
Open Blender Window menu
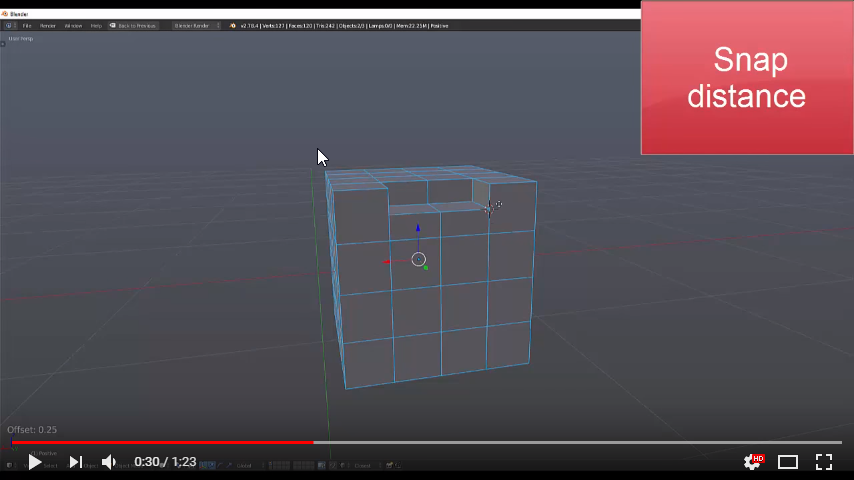(x=73, y=26)
